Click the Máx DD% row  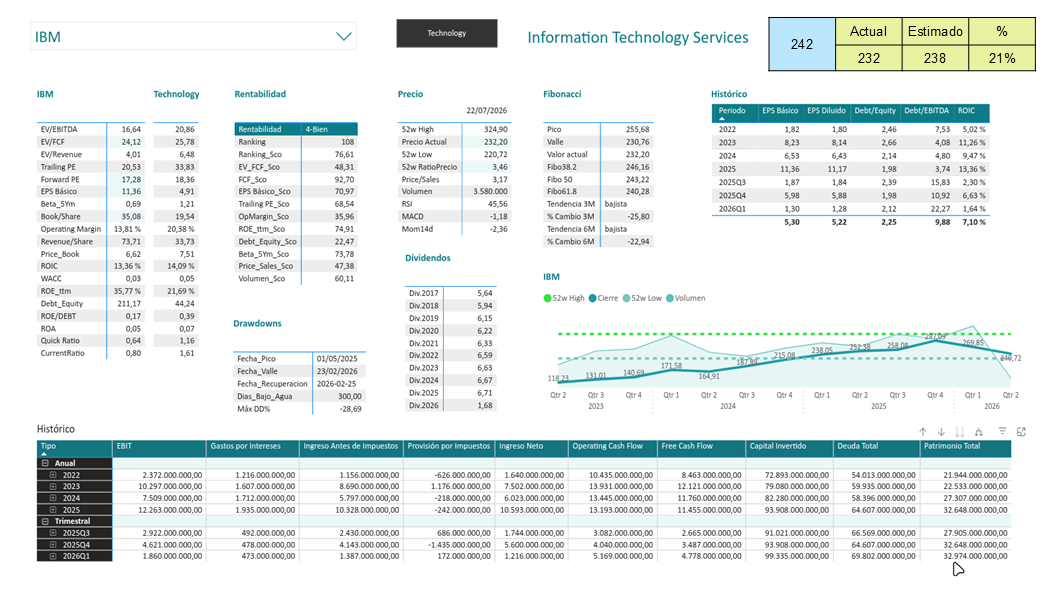300,409
